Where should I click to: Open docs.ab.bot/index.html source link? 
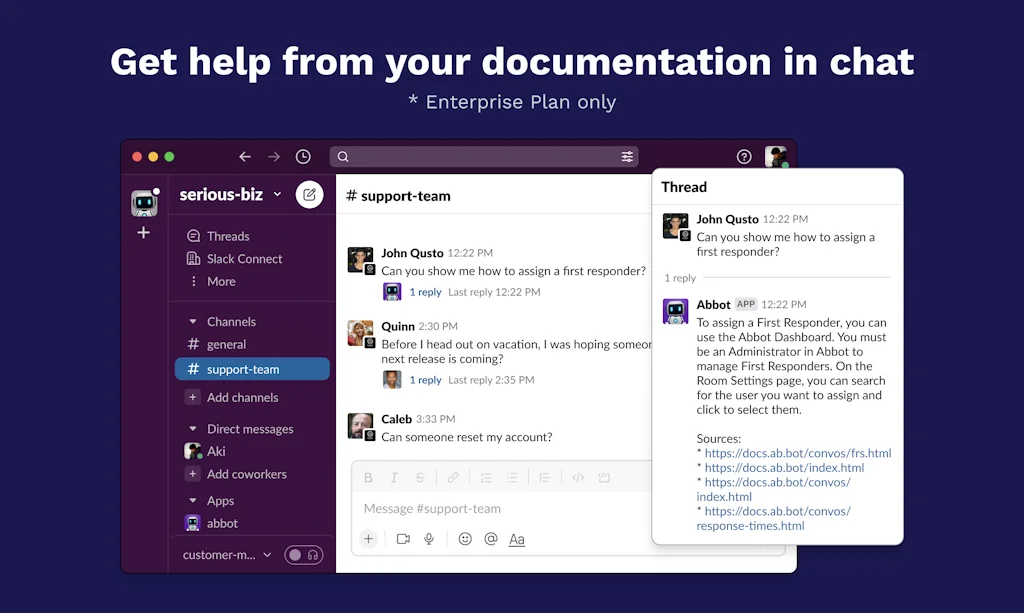pos(784,467)
